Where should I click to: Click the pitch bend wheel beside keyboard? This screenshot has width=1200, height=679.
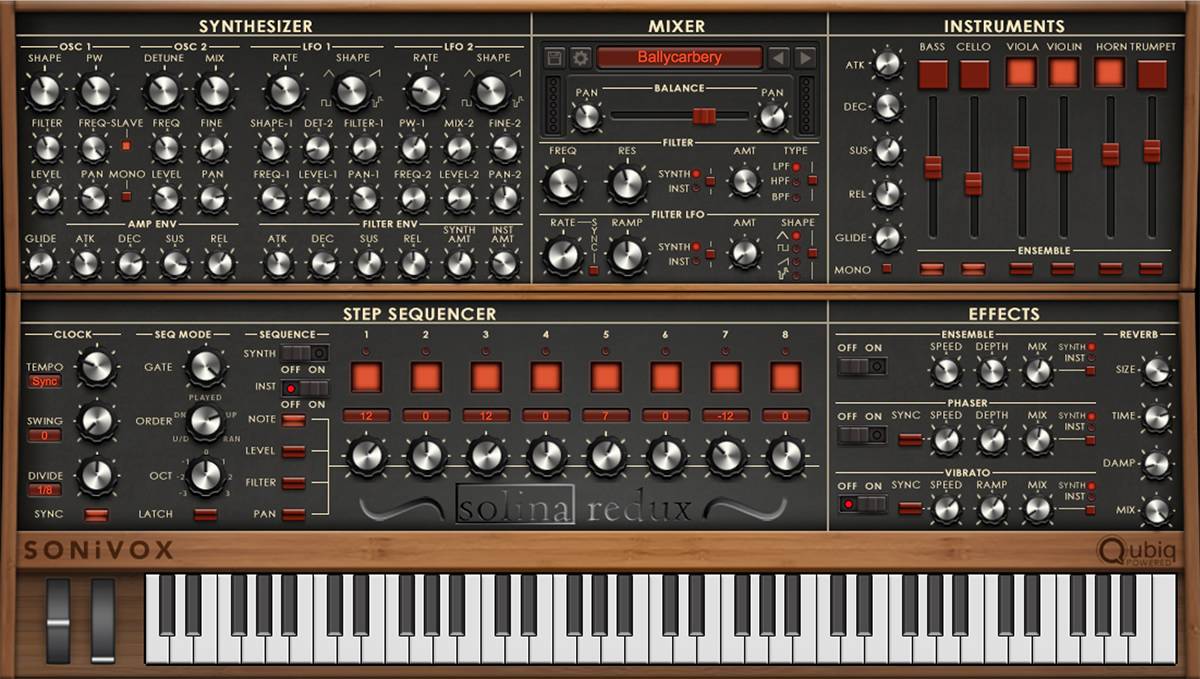point(59,618)
